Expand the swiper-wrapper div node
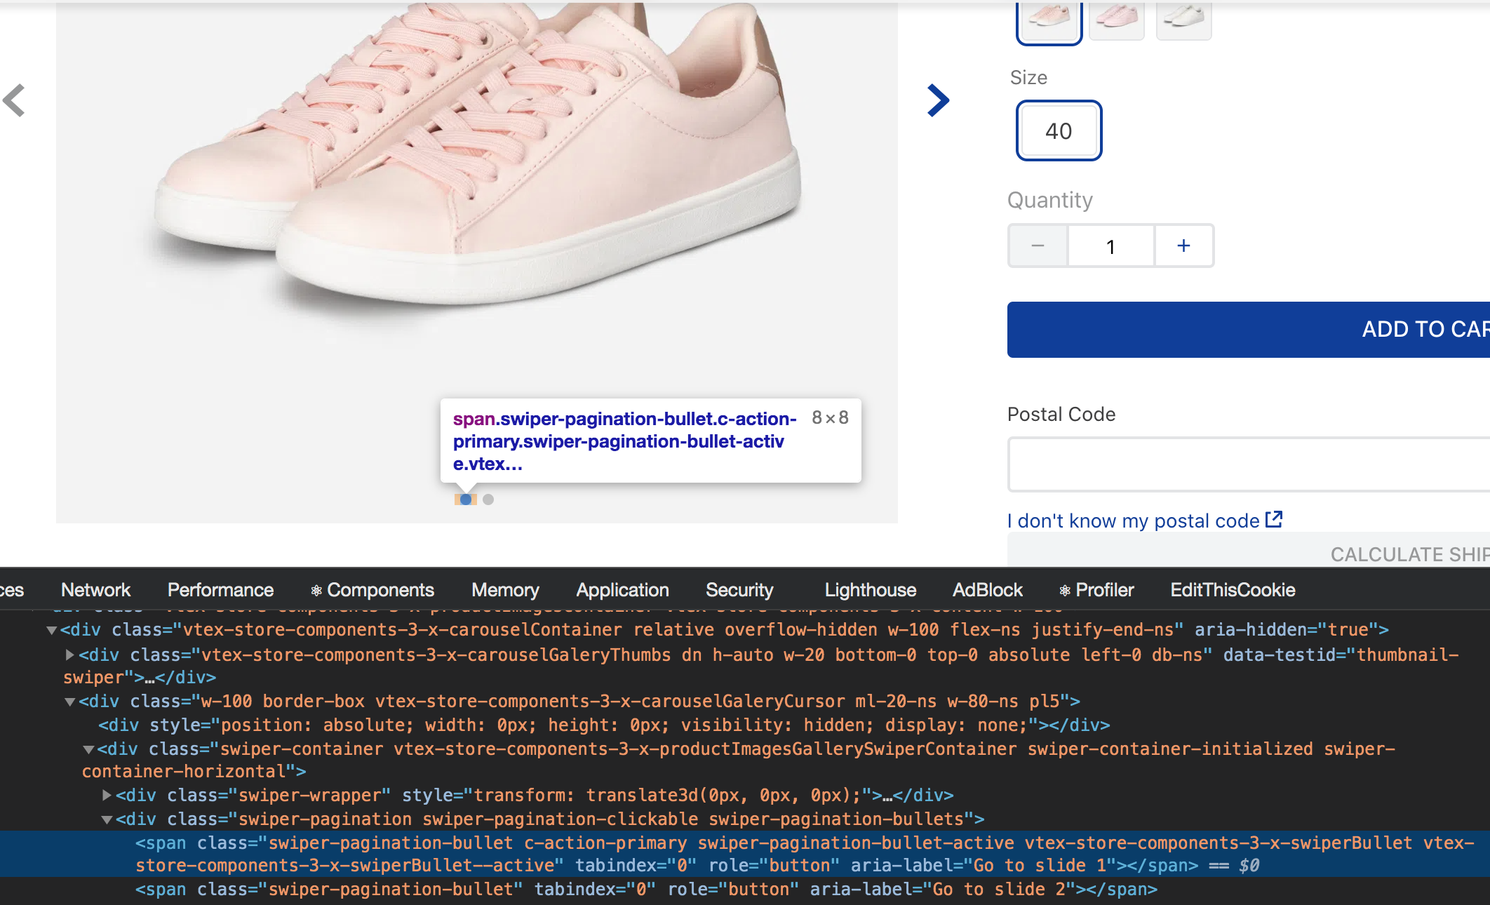The image size is (1490, 905). 107,796
